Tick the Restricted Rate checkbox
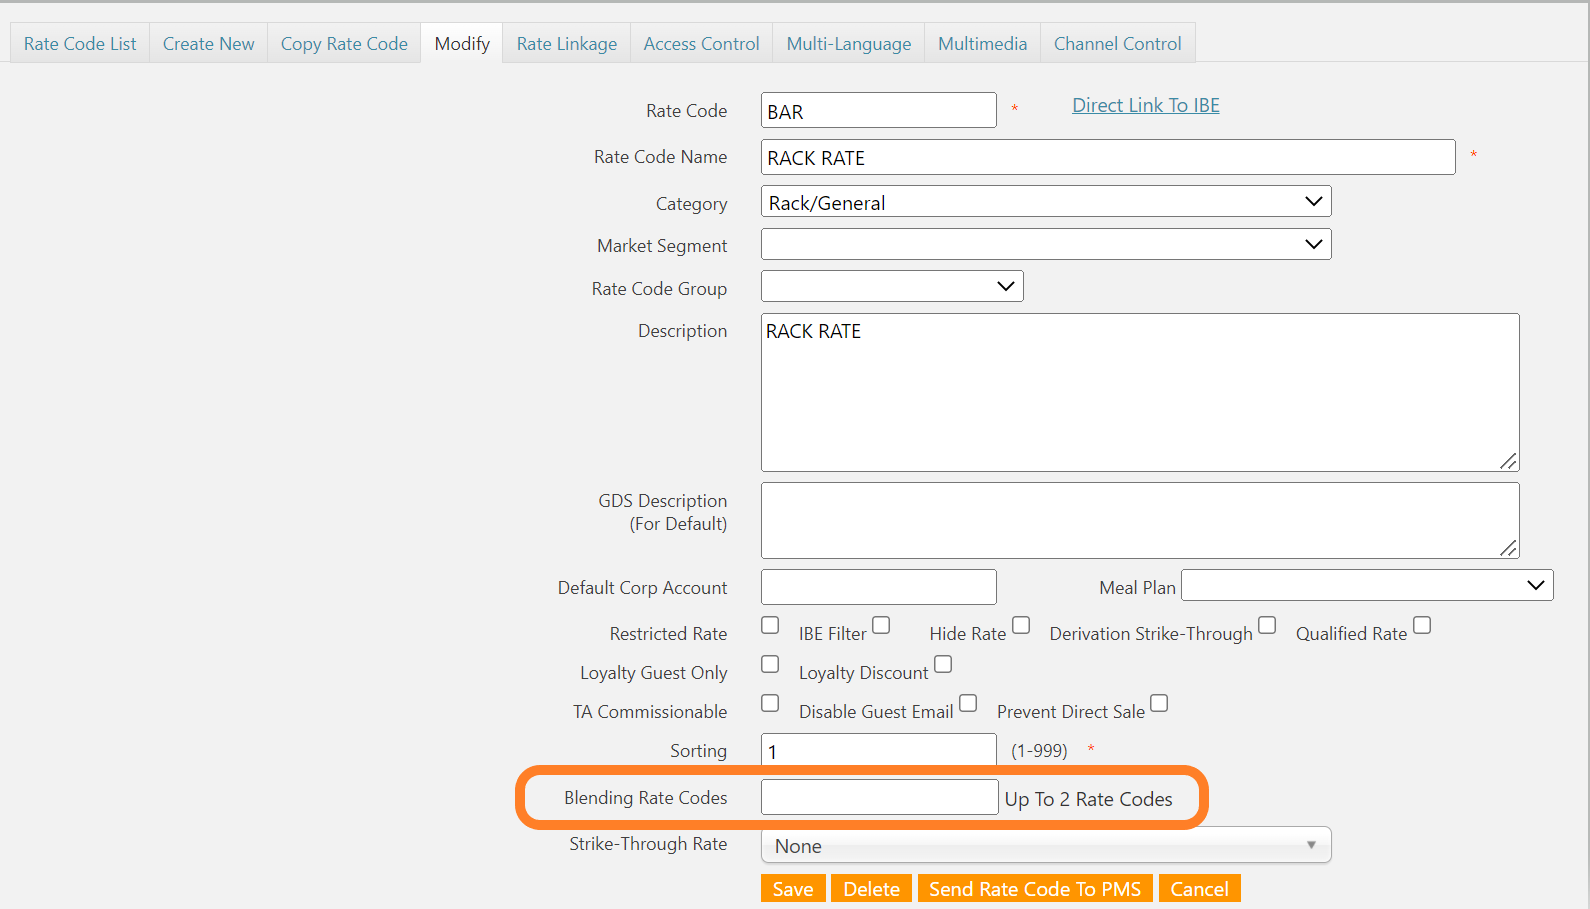 [770, 625]
